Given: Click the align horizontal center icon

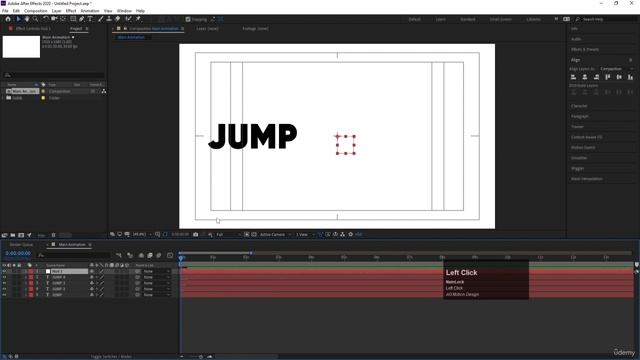Looking at the screenshot, I should click(x=585, y=77).
